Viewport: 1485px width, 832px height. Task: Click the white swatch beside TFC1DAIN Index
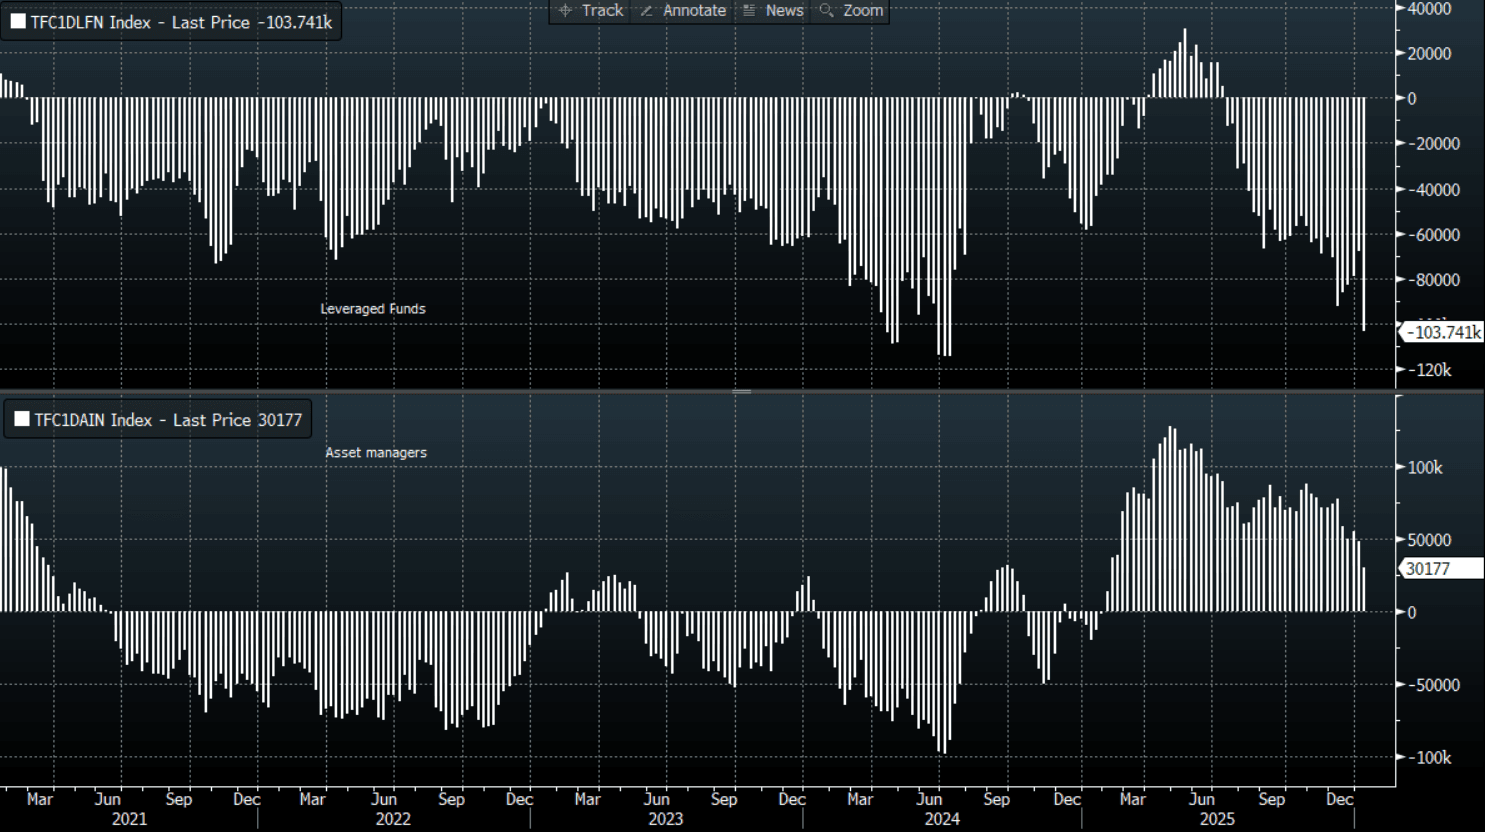click(x=21, y=419)
